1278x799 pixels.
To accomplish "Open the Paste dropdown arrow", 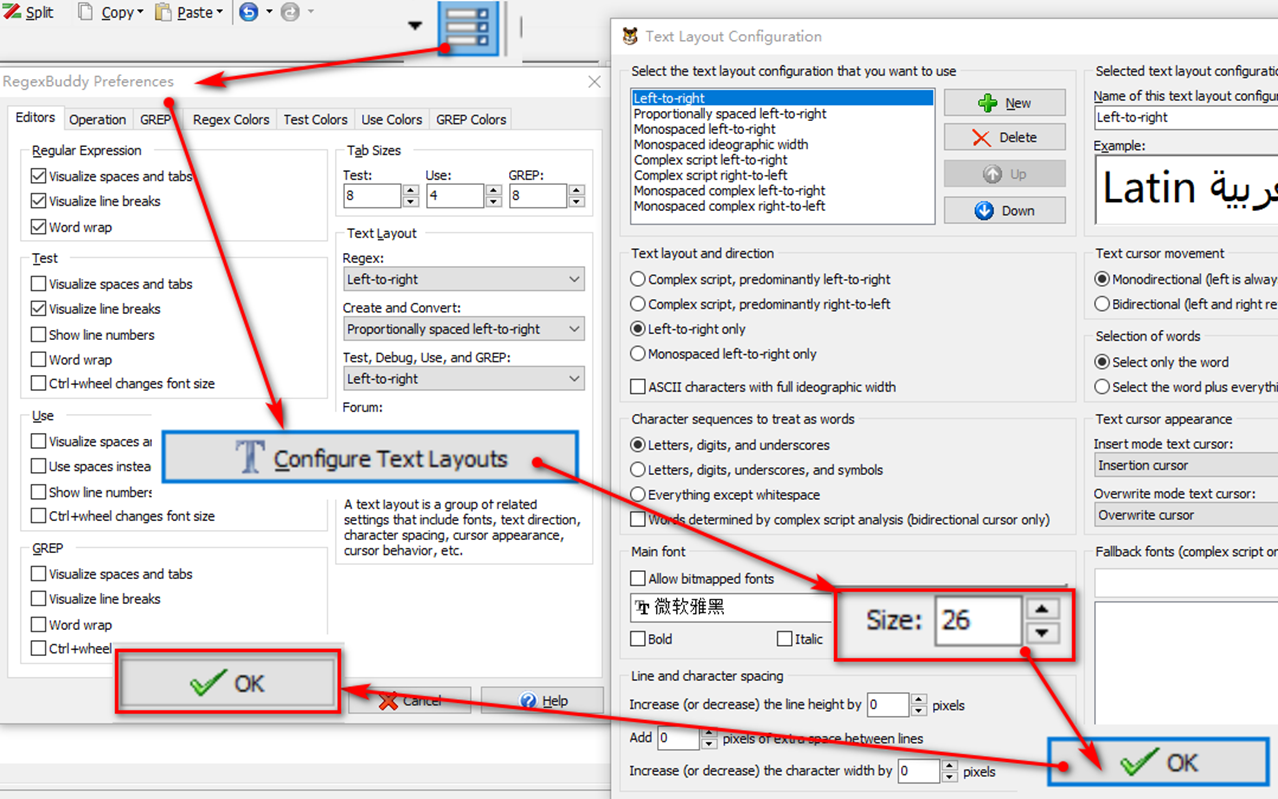I will click(x=219, y=13).
